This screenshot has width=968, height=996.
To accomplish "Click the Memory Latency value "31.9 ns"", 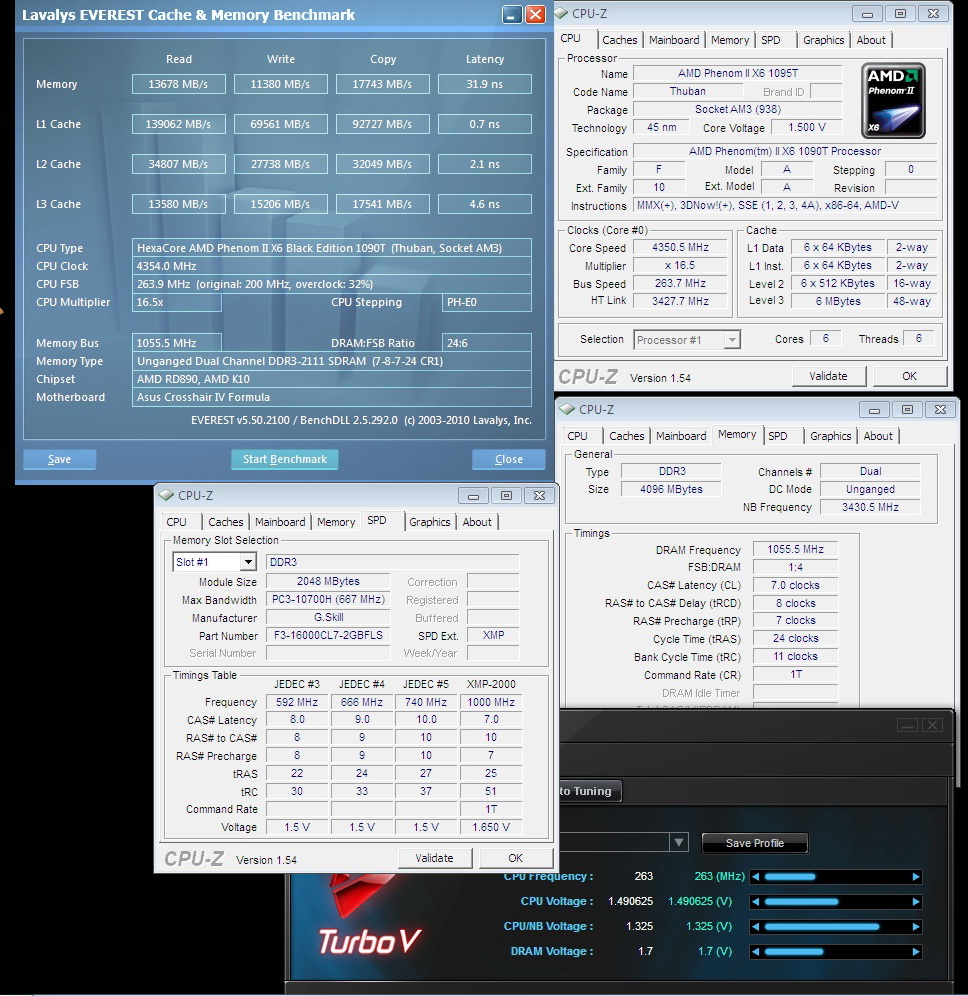I will pos(485,84).
